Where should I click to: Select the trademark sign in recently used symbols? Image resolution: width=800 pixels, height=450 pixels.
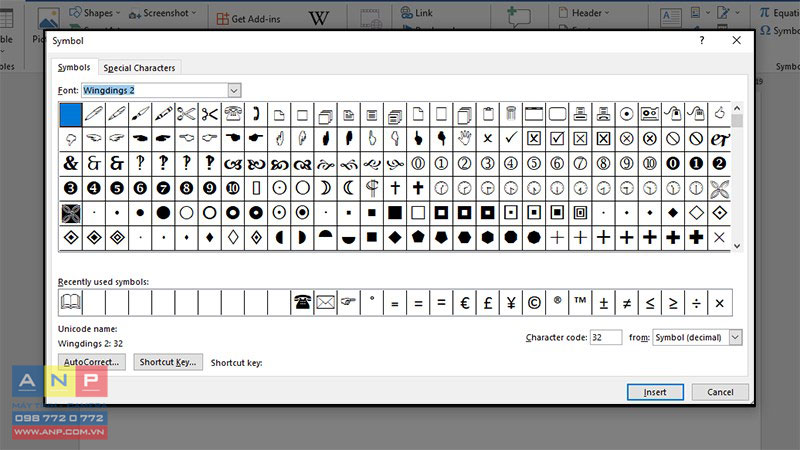pyautogui.click(x=580, y=303)
